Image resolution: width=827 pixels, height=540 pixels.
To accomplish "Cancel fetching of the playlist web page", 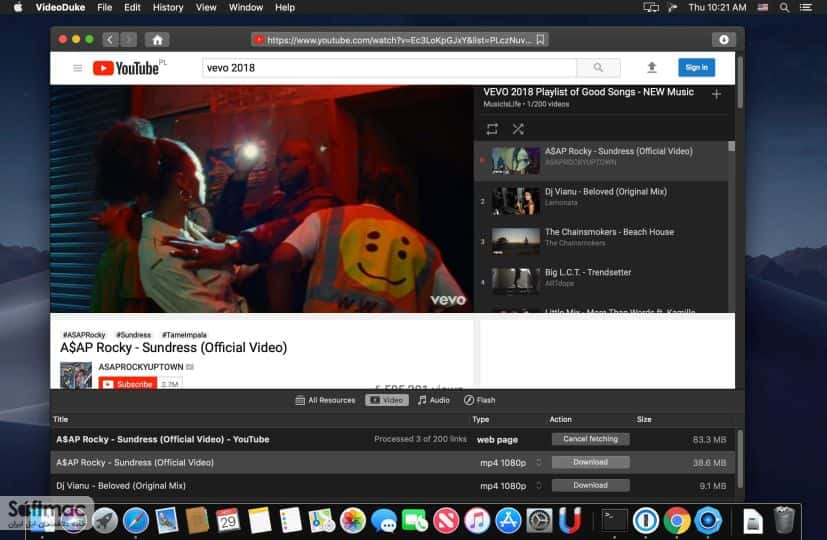I will (x=590, y=439).
